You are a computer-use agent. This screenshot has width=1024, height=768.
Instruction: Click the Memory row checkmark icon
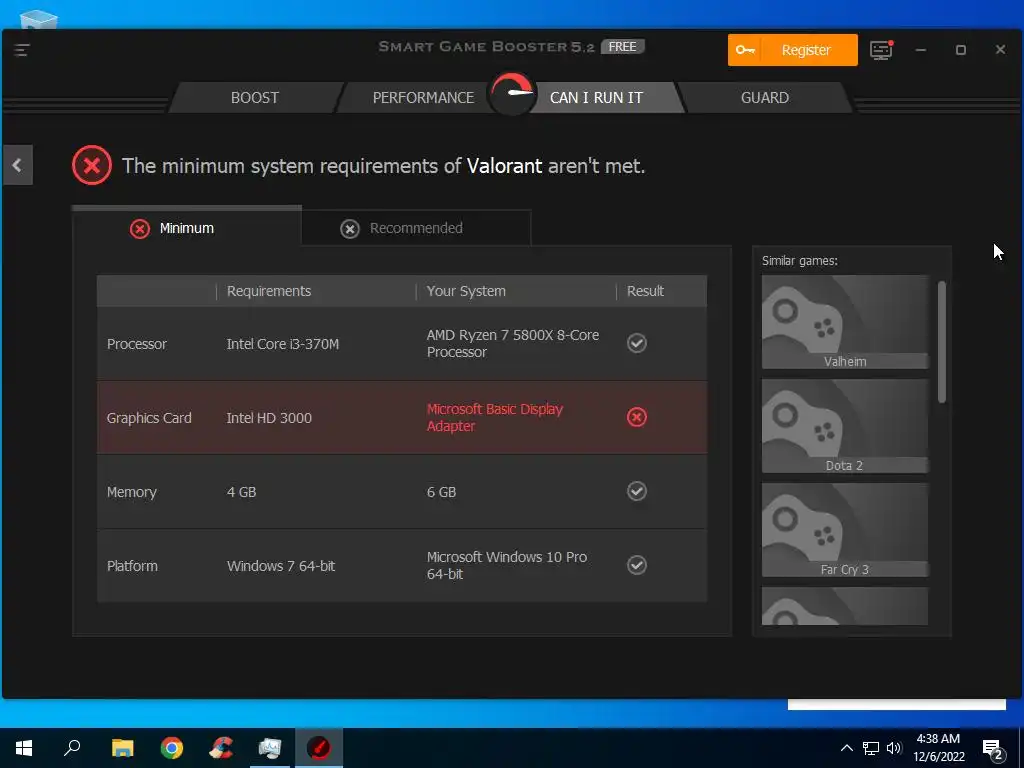(x=637, y=491)
